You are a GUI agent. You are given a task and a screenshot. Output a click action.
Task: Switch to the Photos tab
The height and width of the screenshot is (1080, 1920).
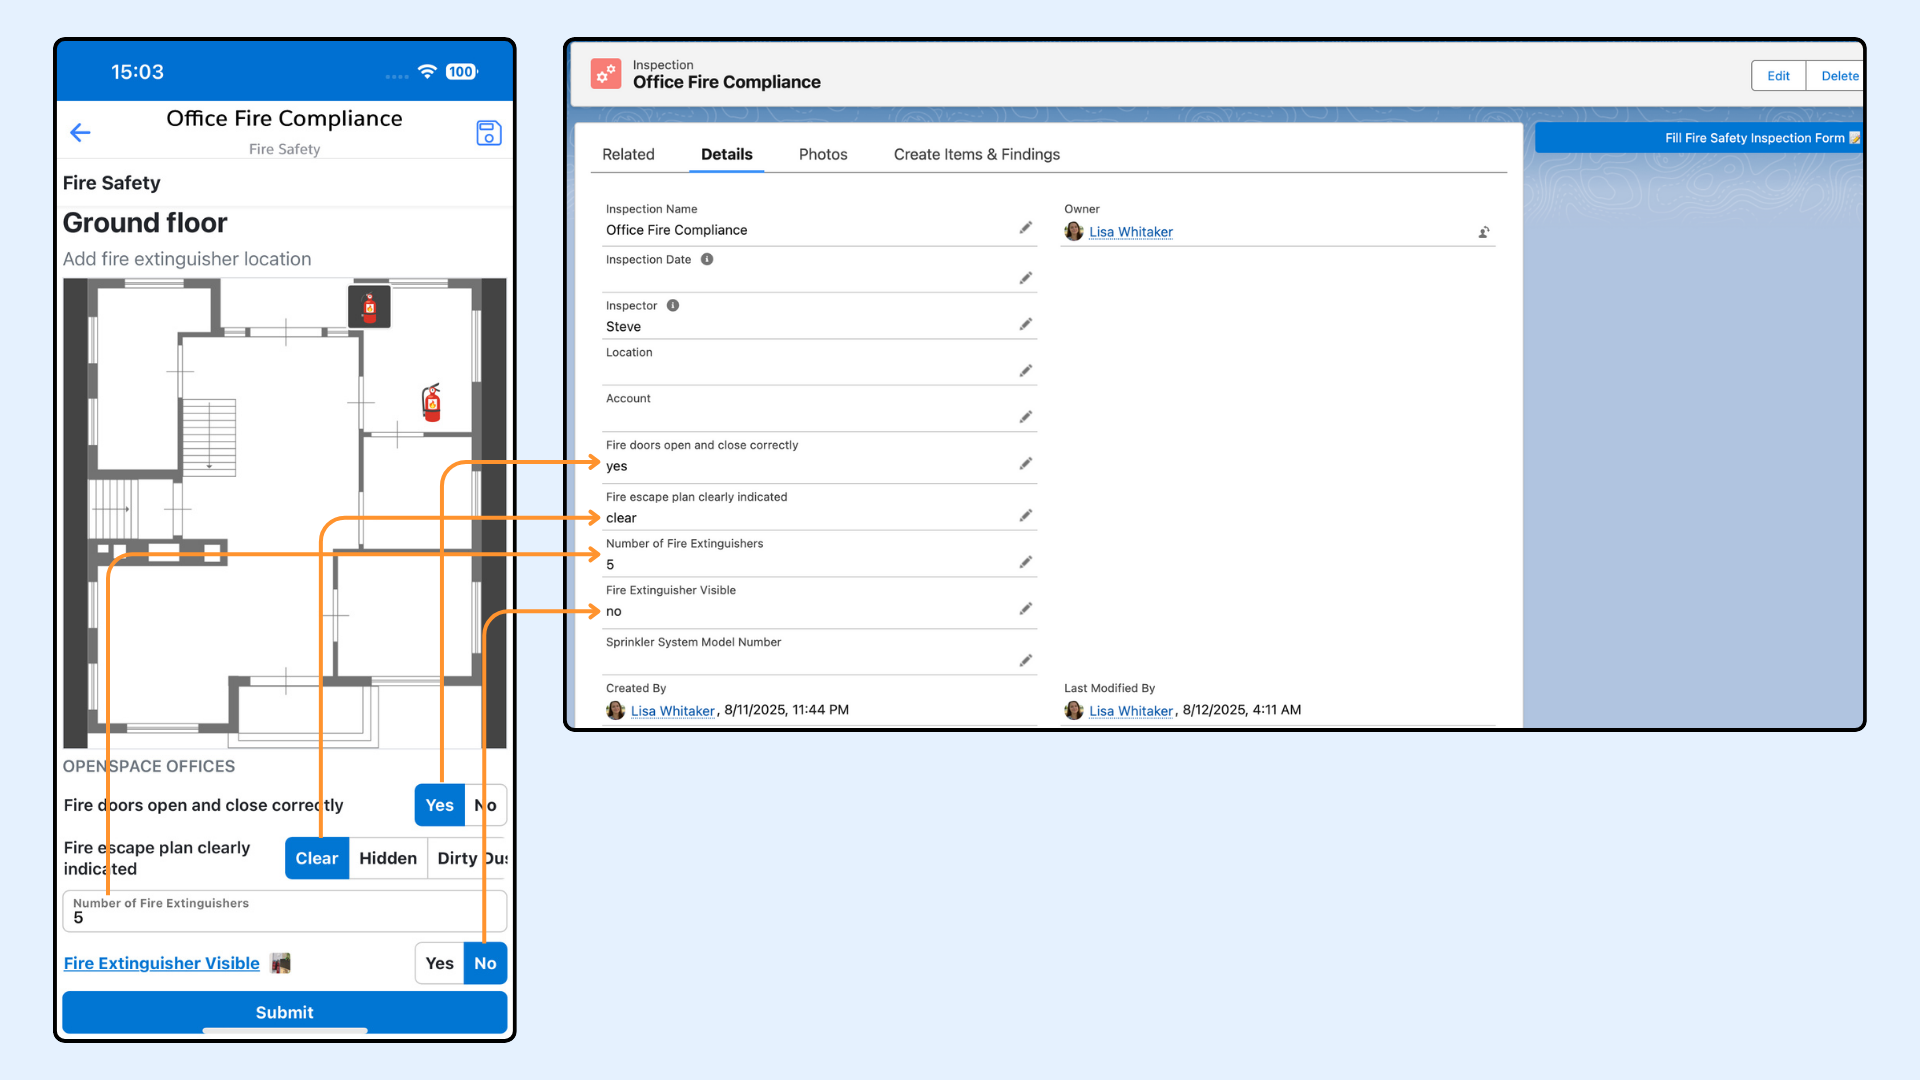[x=823, y=154]
